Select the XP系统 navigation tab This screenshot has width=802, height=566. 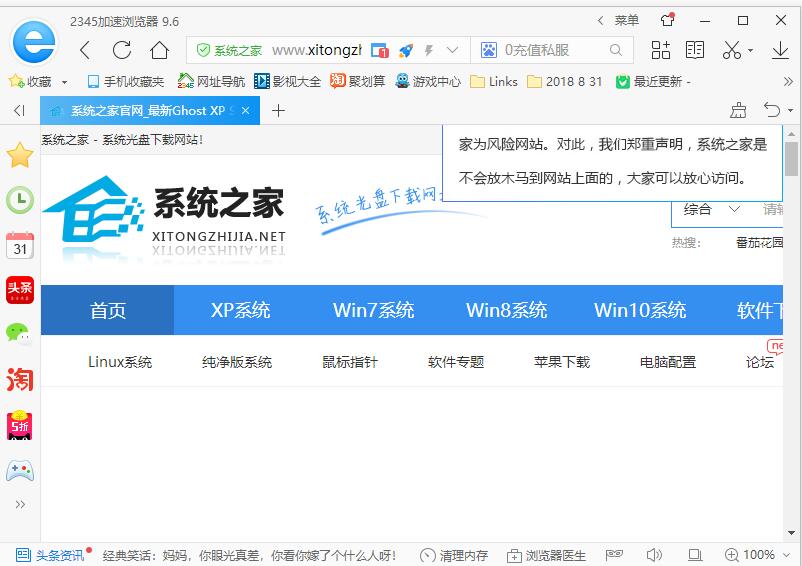coord(240,310)
